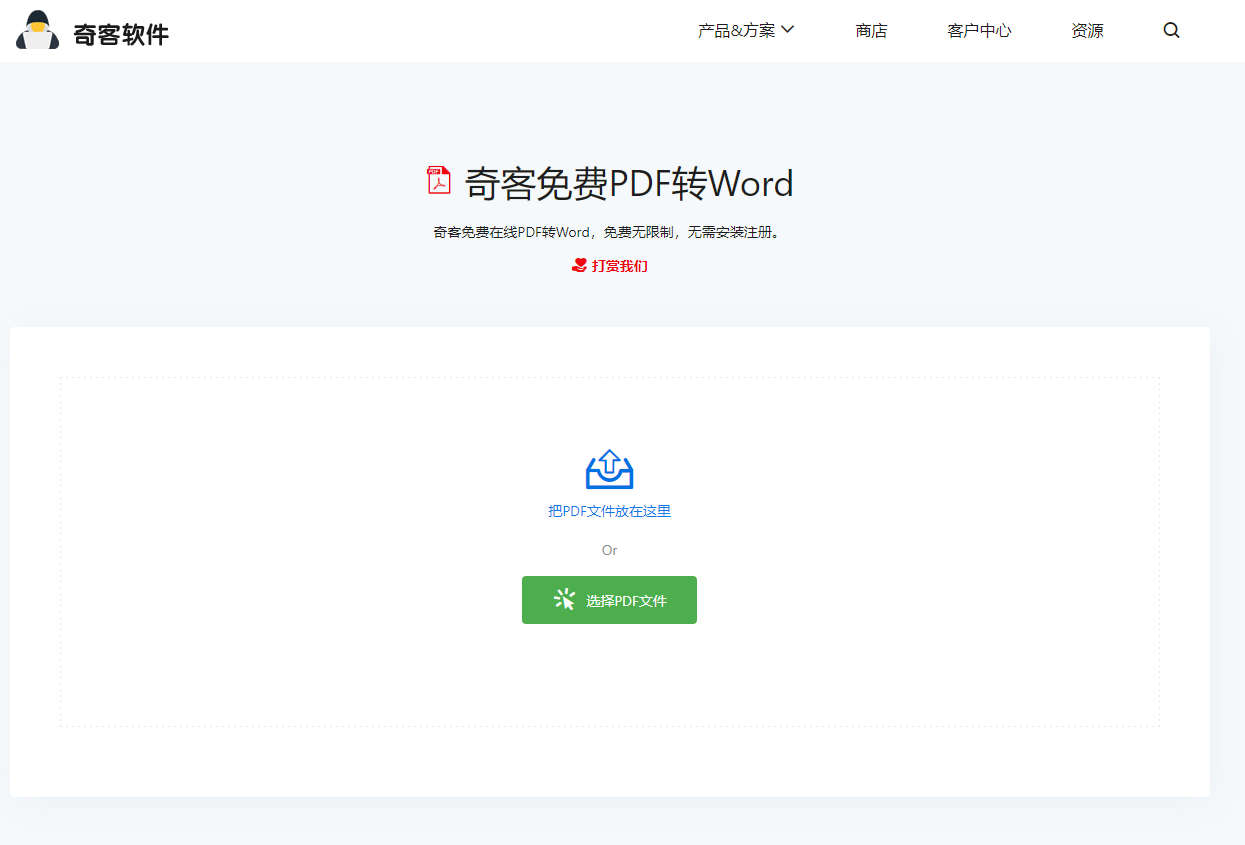The image size is (1245, 845).
Task: Open the 资源 menu item
Action: 1087,31
